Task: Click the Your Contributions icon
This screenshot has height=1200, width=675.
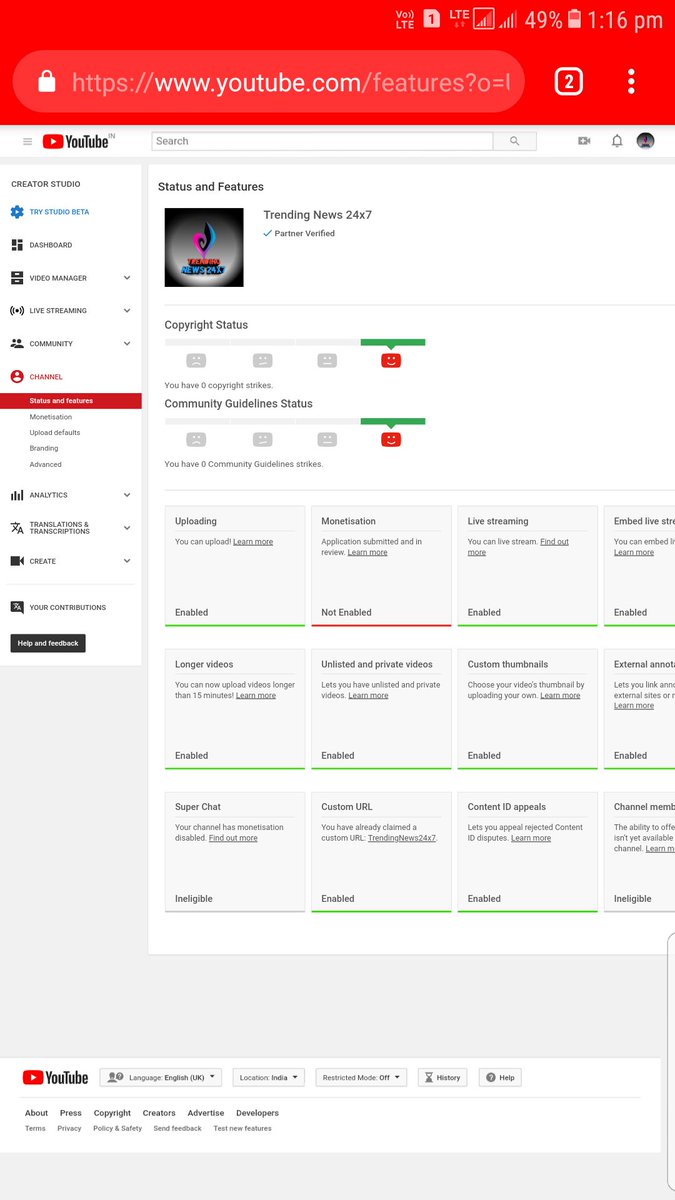Action: pyautogui.click(x=17, y=607)
